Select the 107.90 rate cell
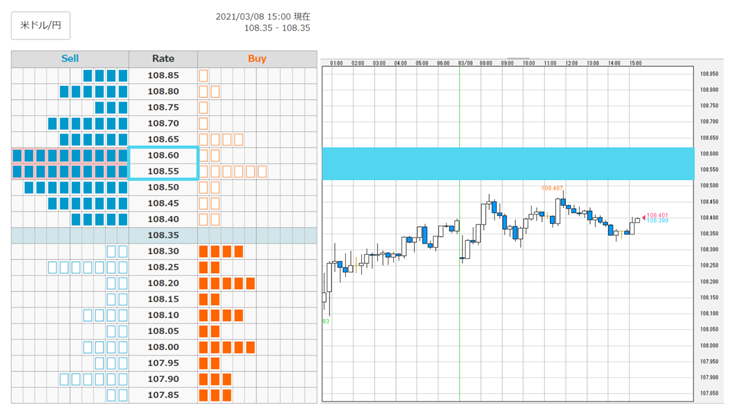736x411 pixels. point(163,379)
